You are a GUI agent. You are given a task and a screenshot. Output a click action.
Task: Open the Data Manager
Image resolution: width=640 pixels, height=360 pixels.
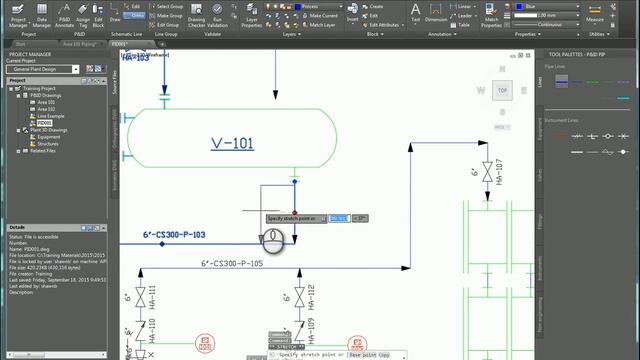pyautogui.click(x=42, y=16)
